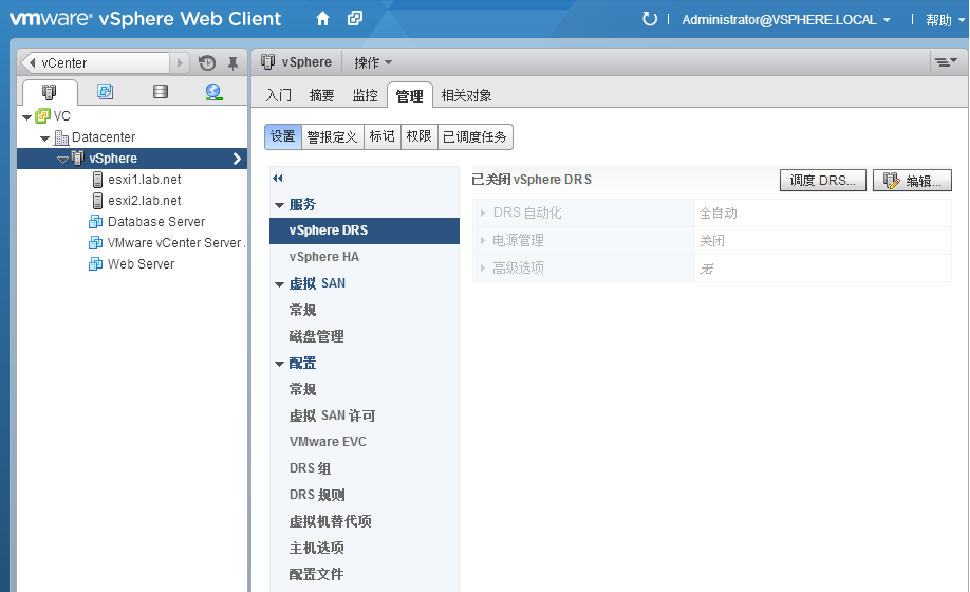Click forward arrow next to vCenter back button
The image size is (970, 592).
pos(180,63)
